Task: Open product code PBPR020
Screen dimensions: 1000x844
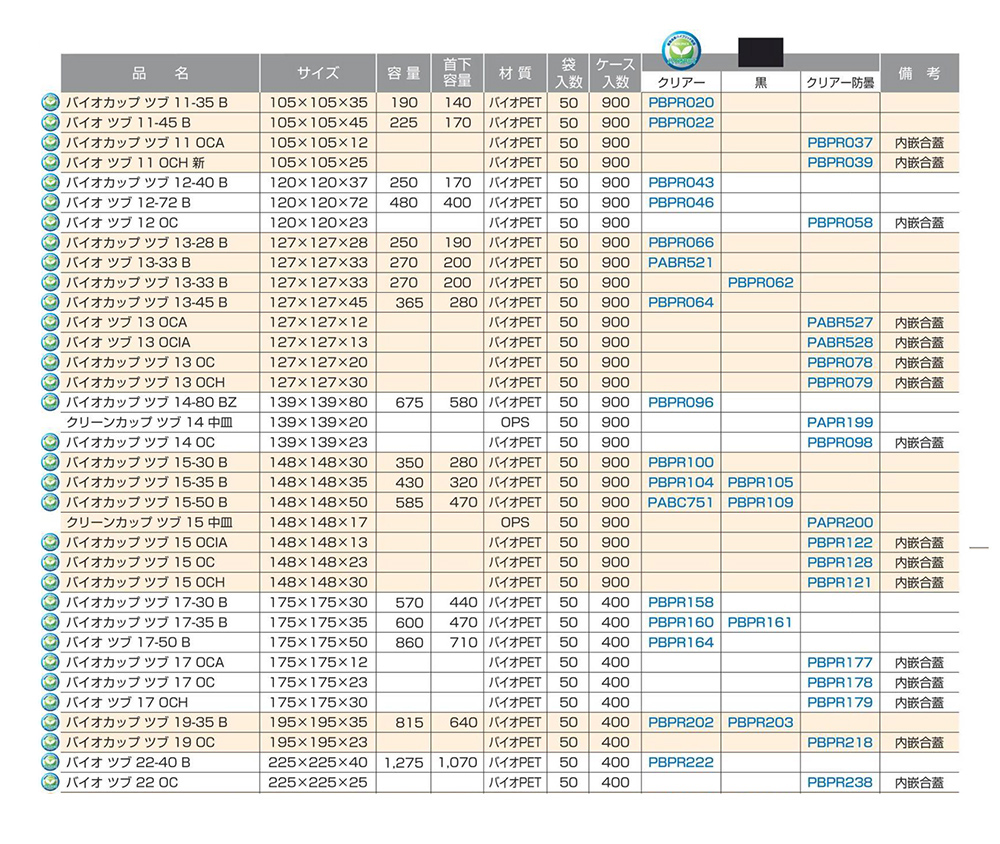Action: (x=681, y=102)
